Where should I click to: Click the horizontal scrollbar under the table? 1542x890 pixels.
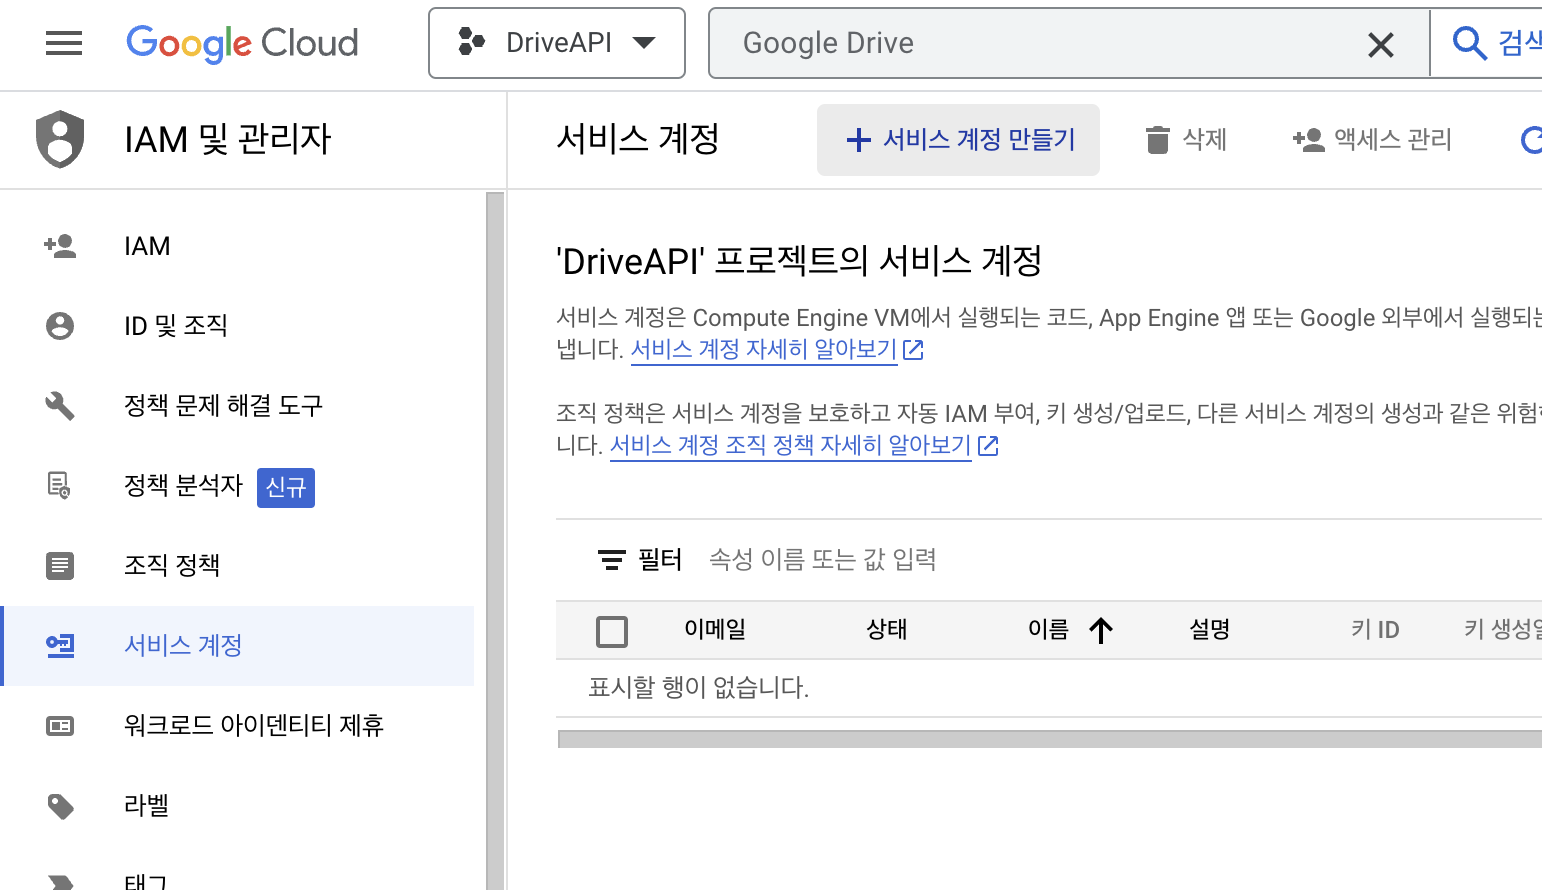pyautogui.click(x=1050, y=739)
